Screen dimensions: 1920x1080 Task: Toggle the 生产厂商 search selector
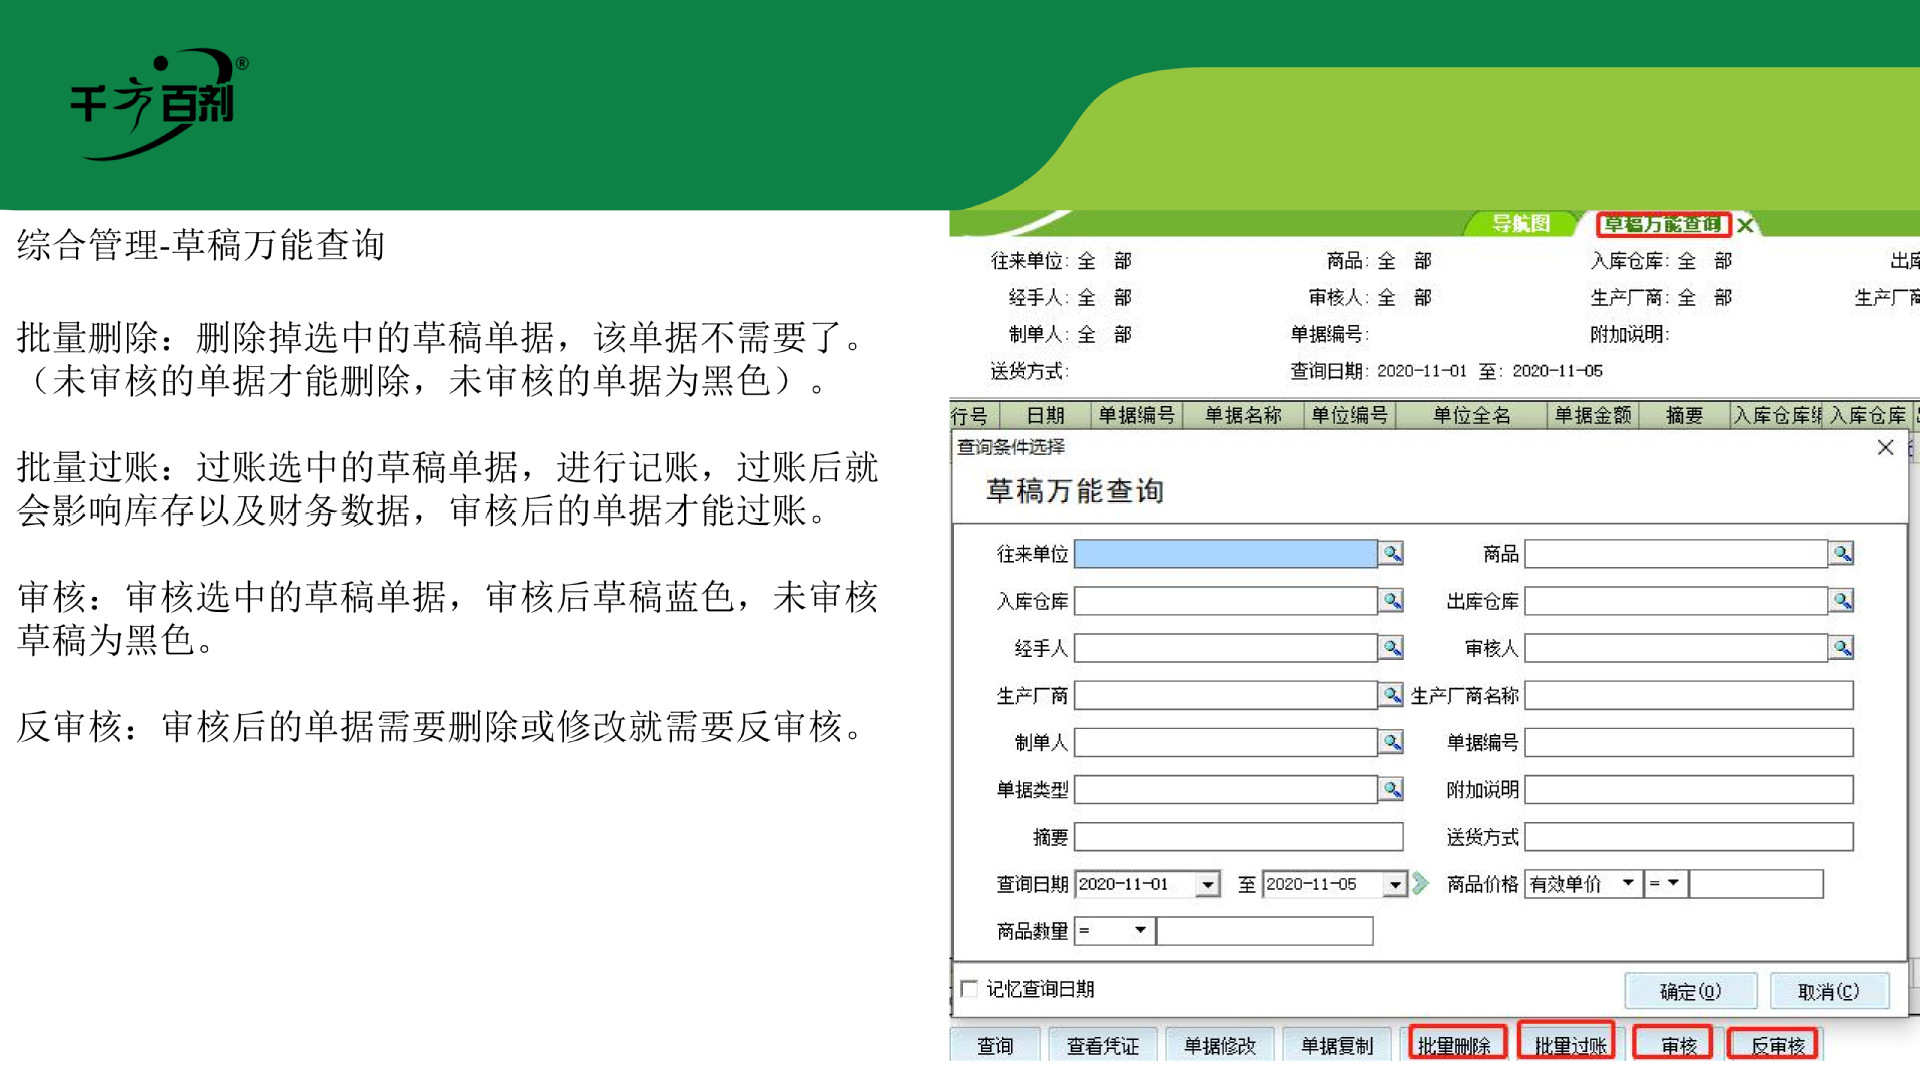coord(1391,695)
